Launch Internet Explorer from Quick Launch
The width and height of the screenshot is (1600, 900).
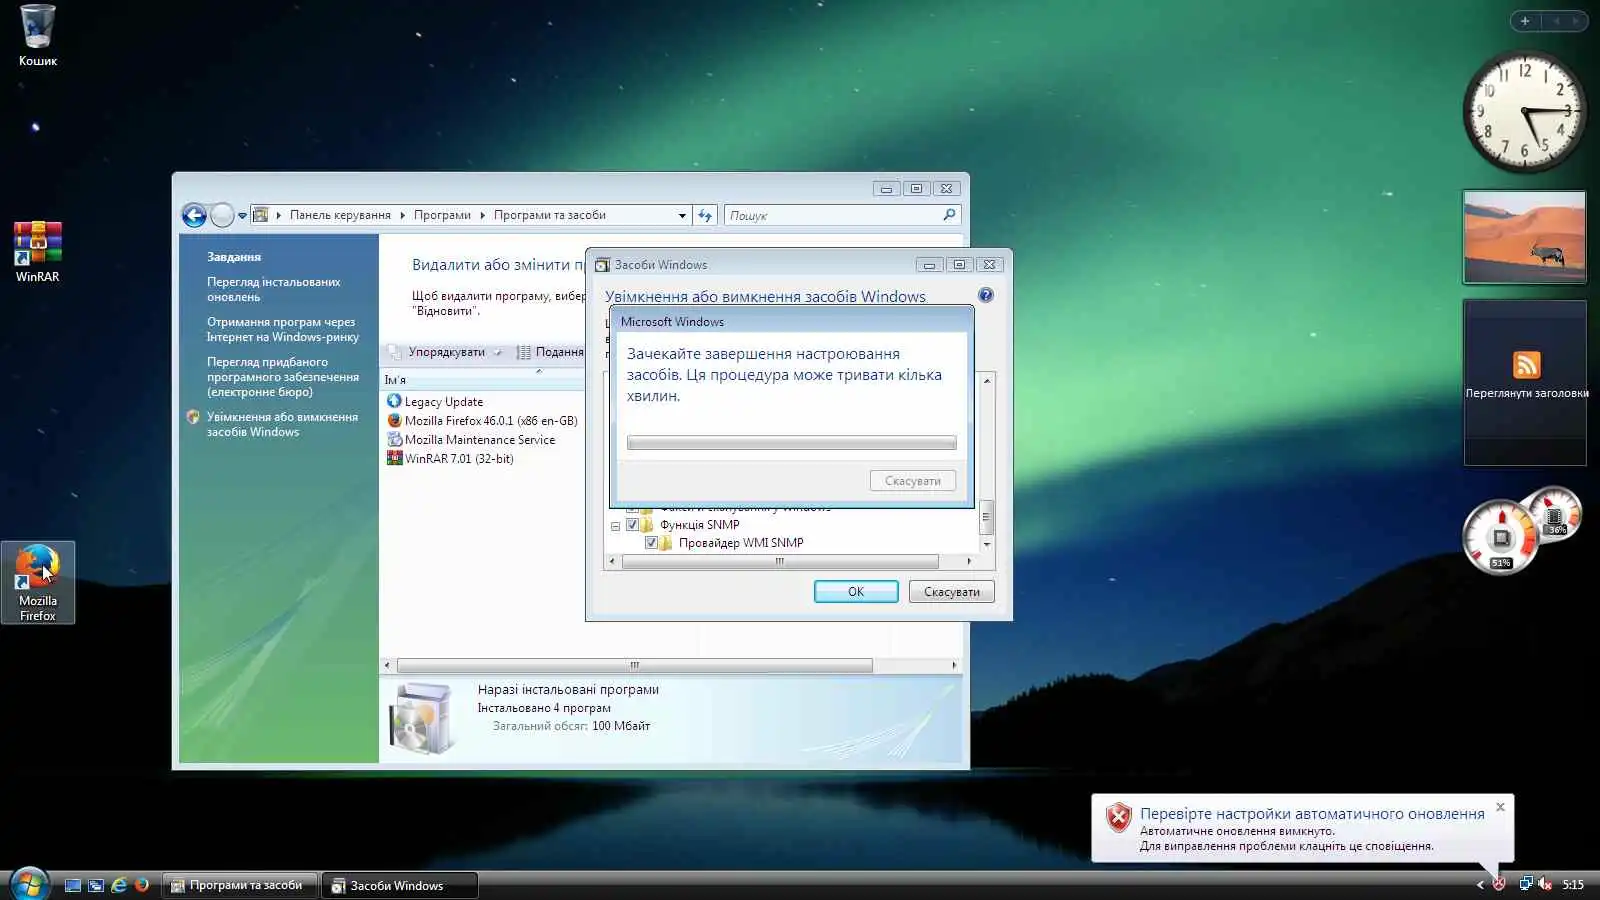pyautogui.click(x=119, y=885)
